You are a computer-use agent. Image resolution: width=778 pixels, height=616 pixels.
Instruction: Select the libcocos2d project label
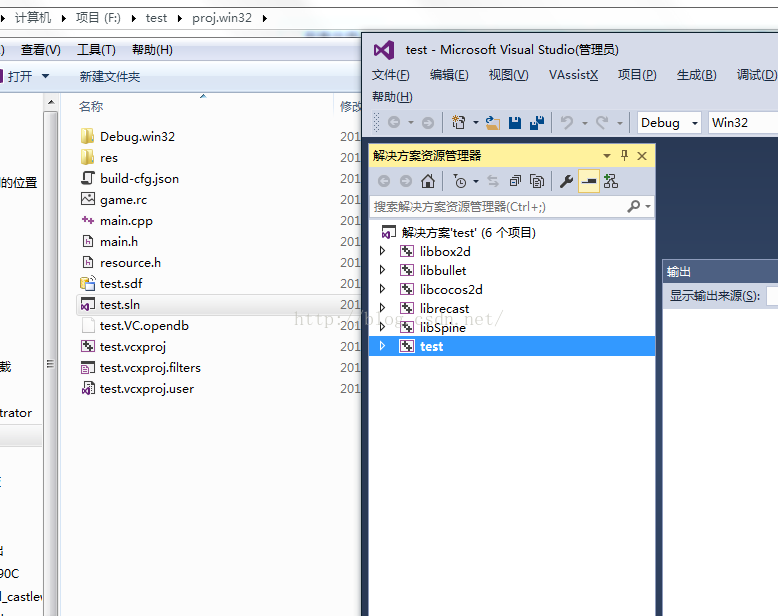point(451,289)
